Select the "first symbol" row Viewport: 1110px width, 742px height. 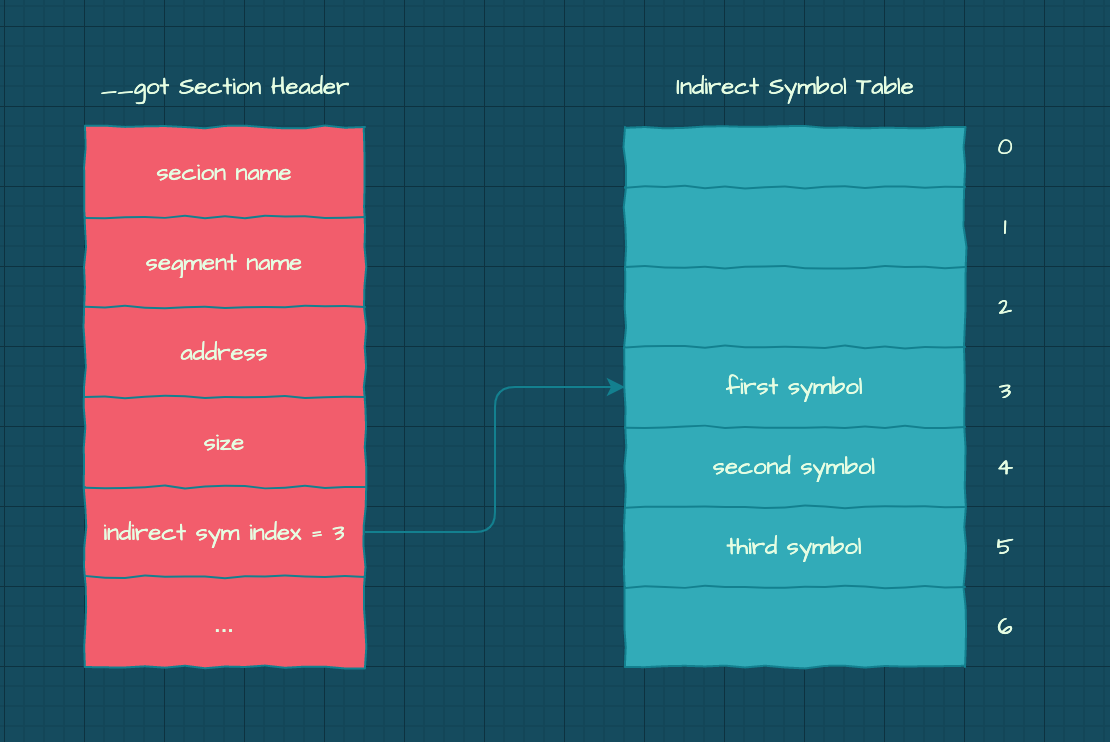point(795,387)
